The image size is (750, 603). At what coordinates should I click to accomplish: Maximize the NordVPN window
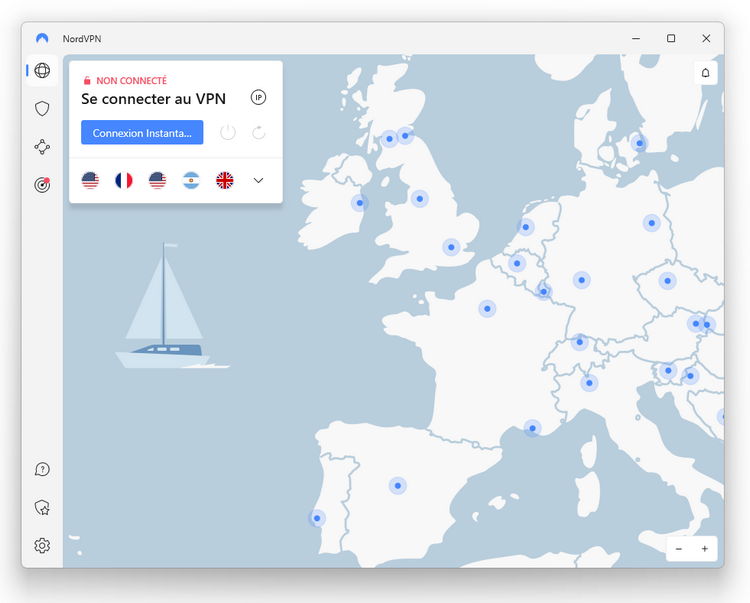671,38
